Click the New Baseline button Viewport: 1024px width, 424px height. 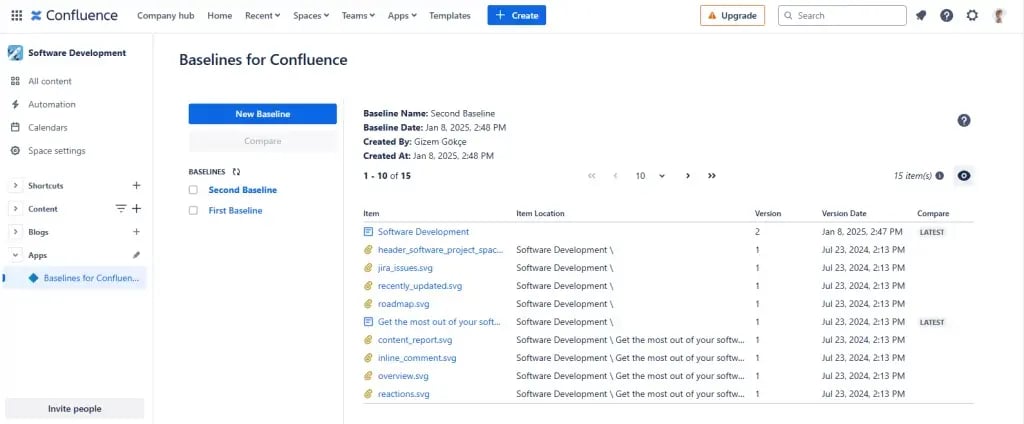point(262,114)
